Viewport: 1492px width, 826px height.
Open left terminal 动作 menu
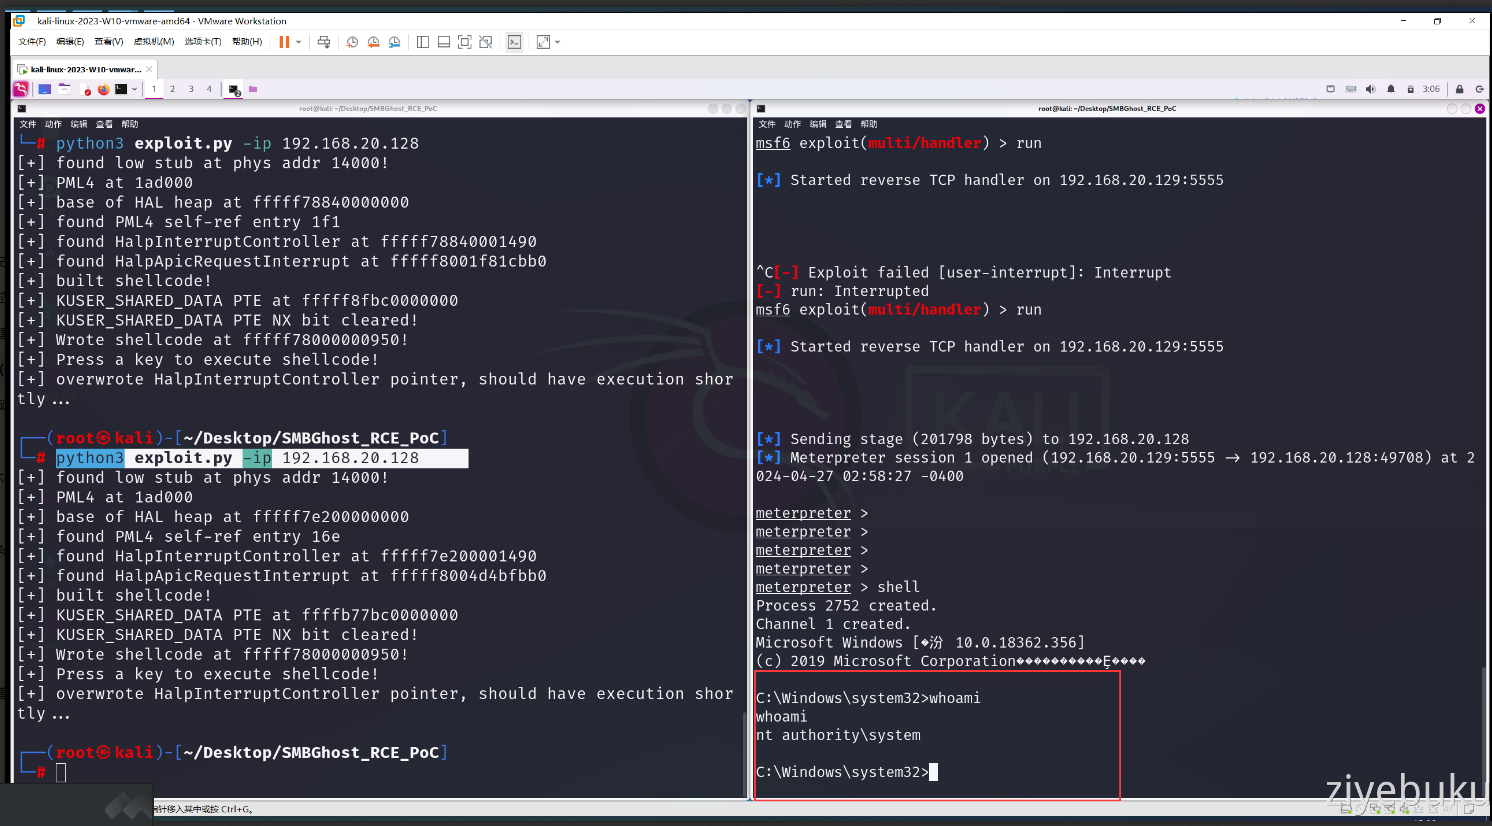[53, 125]
